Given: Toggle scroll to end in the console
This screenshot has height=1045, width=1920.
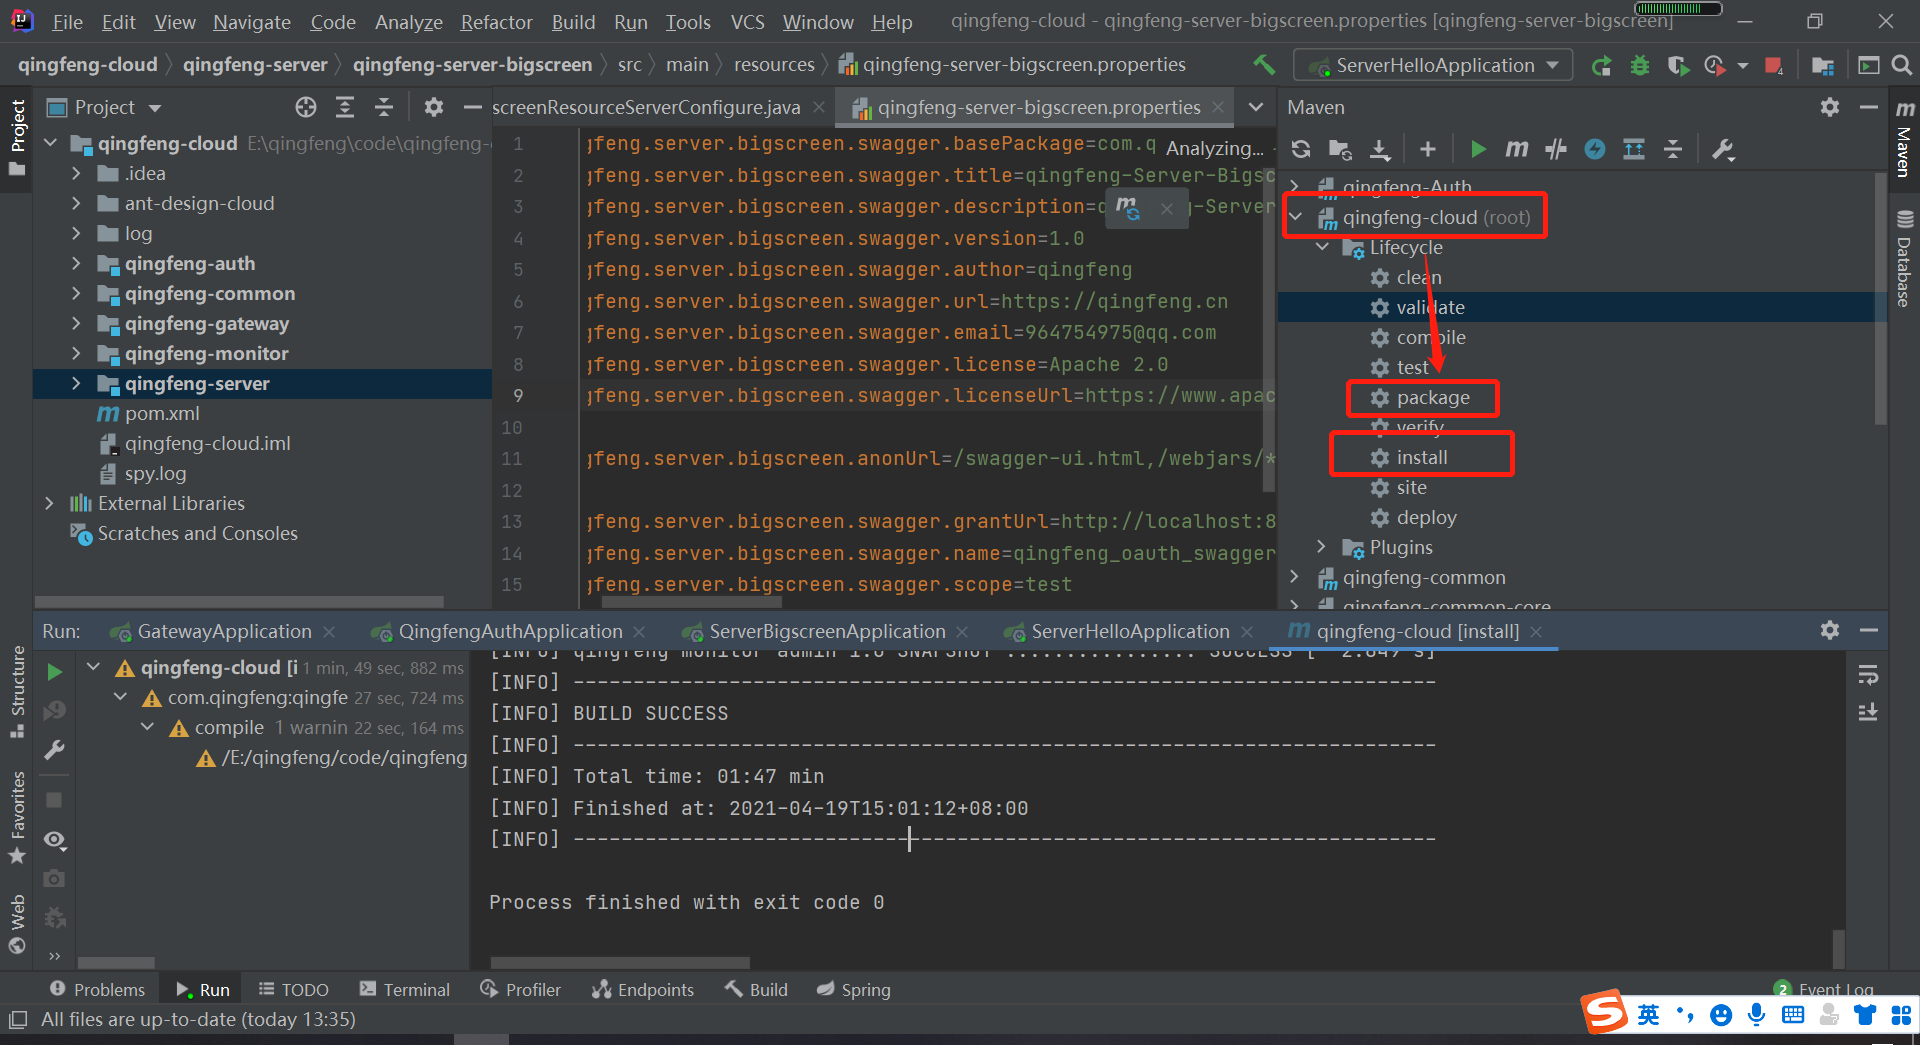Looking at the screenshot, I should 1868,712.
